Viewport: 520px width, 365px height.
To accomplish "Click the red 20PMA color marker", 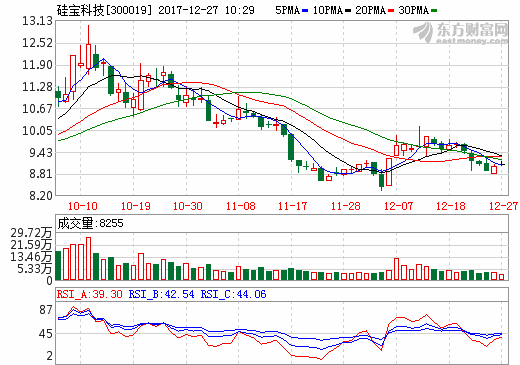I will coord(391,11).
